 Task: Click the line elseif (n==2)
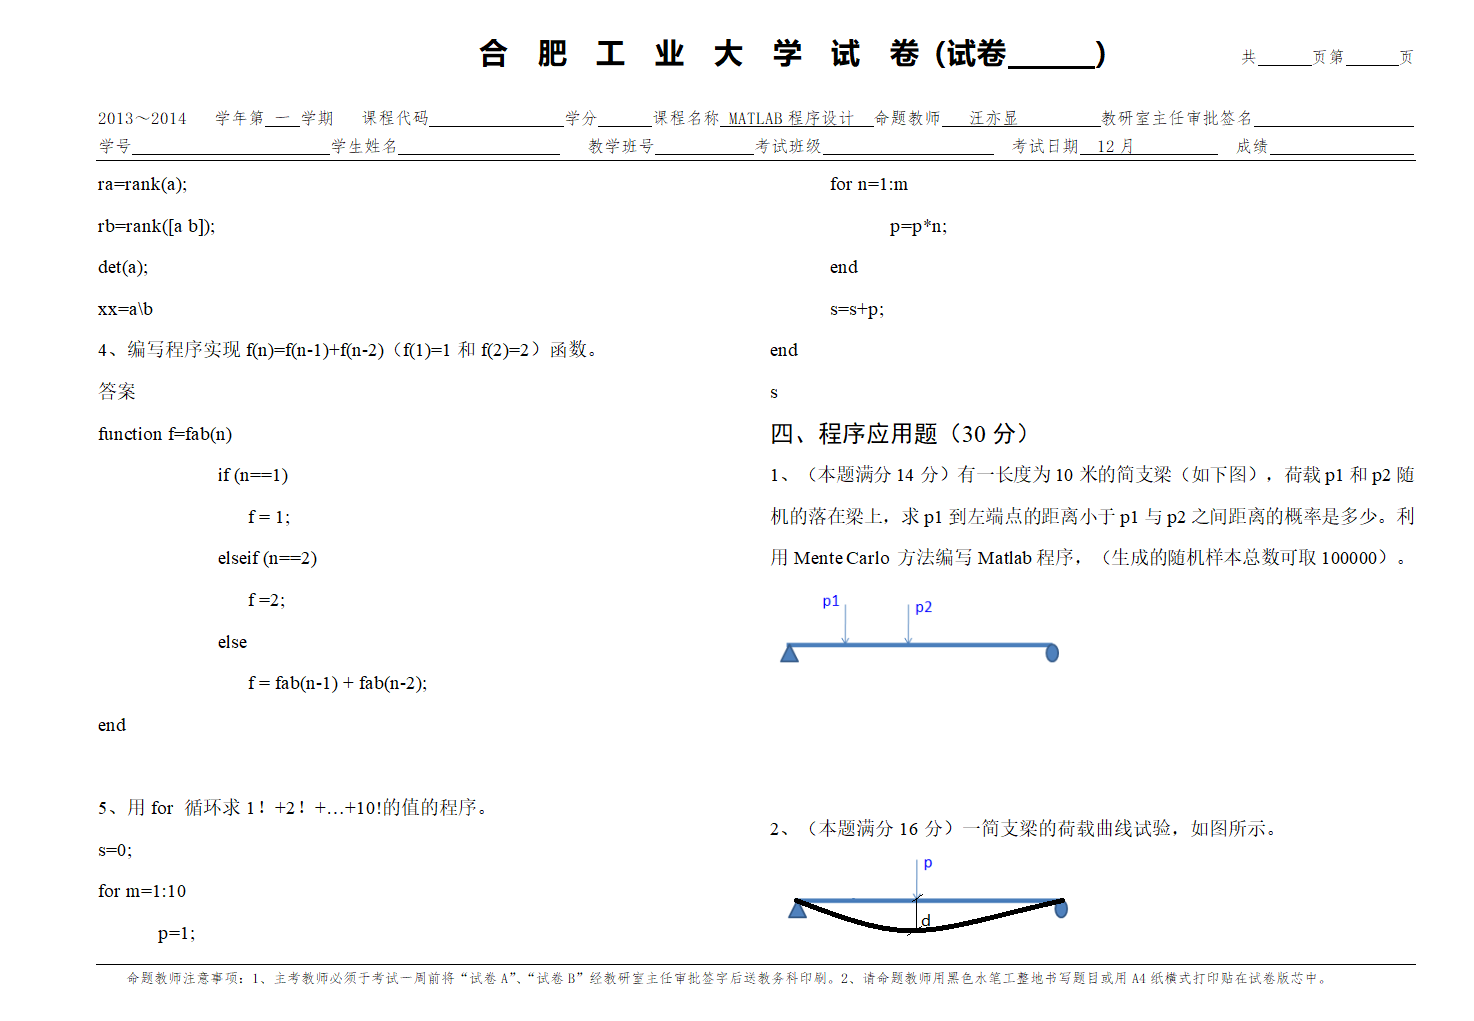pos(267,558)
